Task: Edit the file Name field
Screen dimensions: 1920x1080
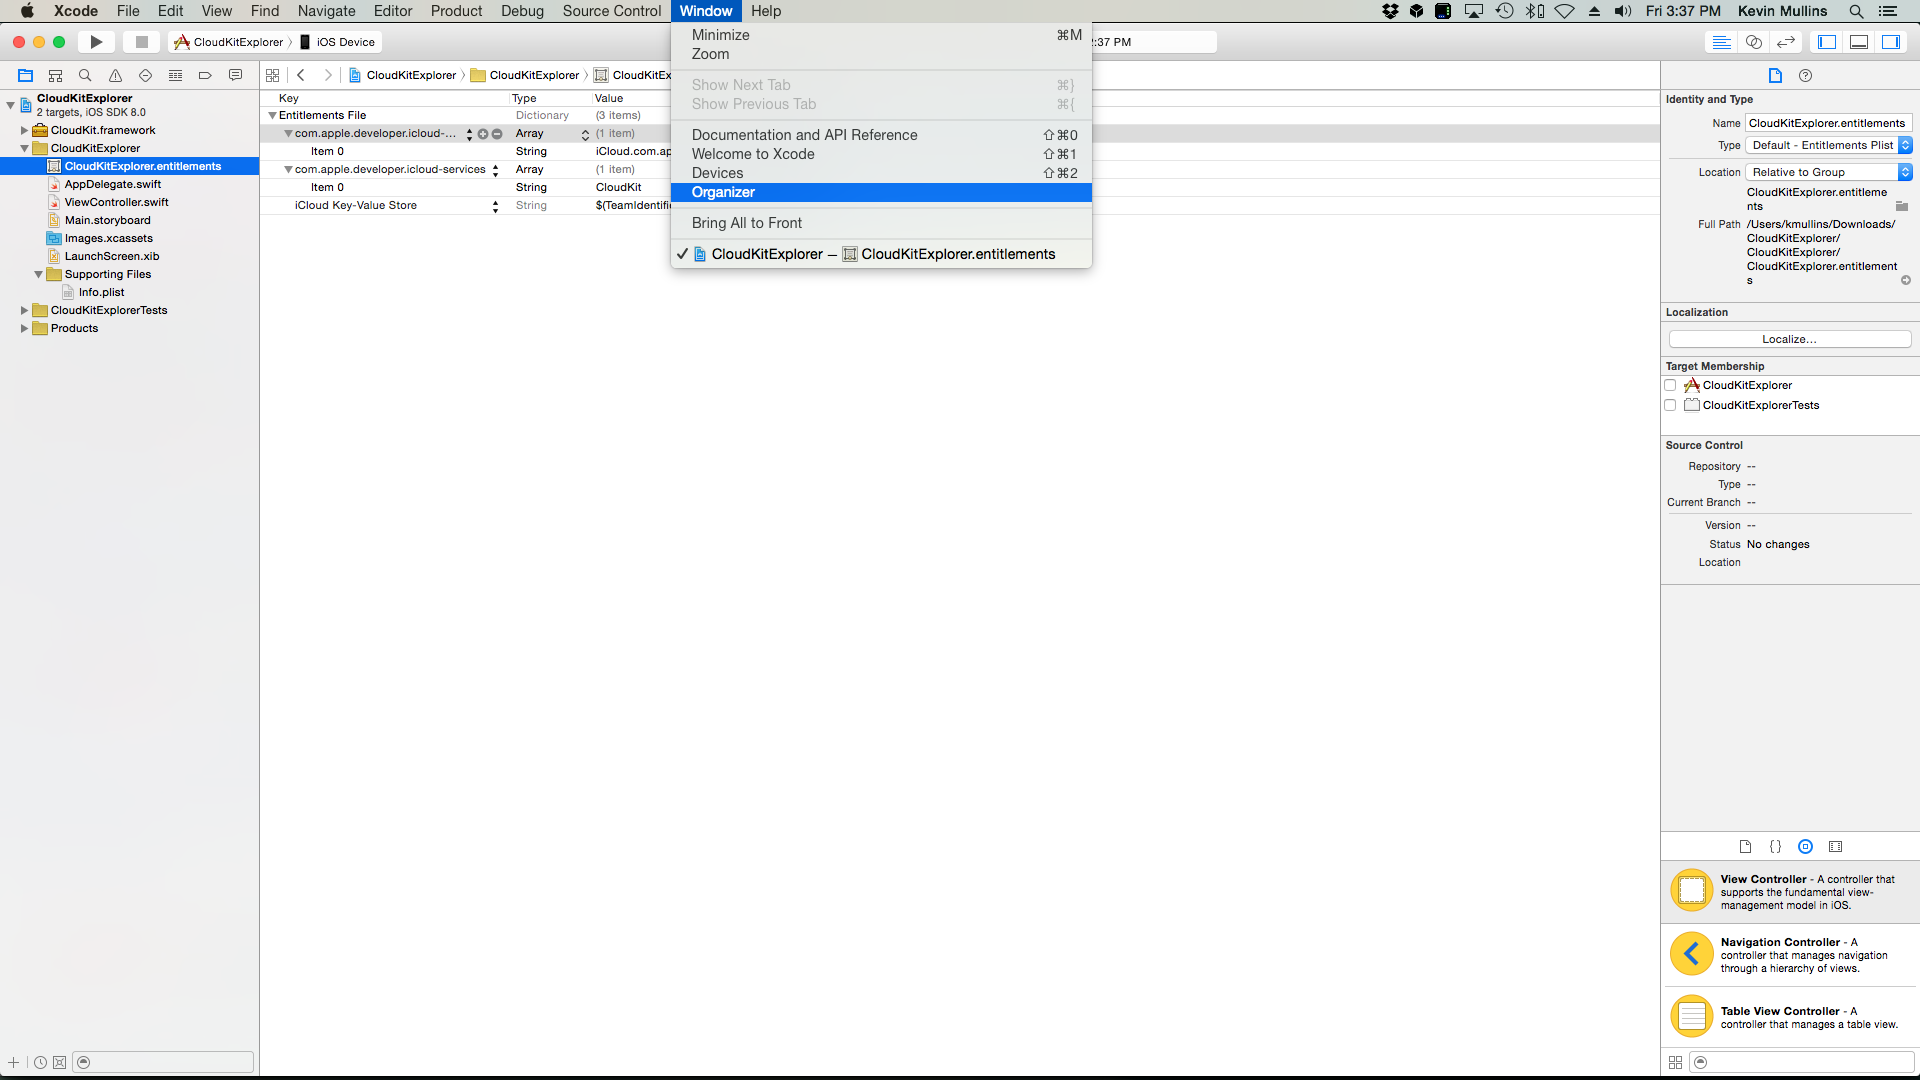Action: [x=1829, y=123]
